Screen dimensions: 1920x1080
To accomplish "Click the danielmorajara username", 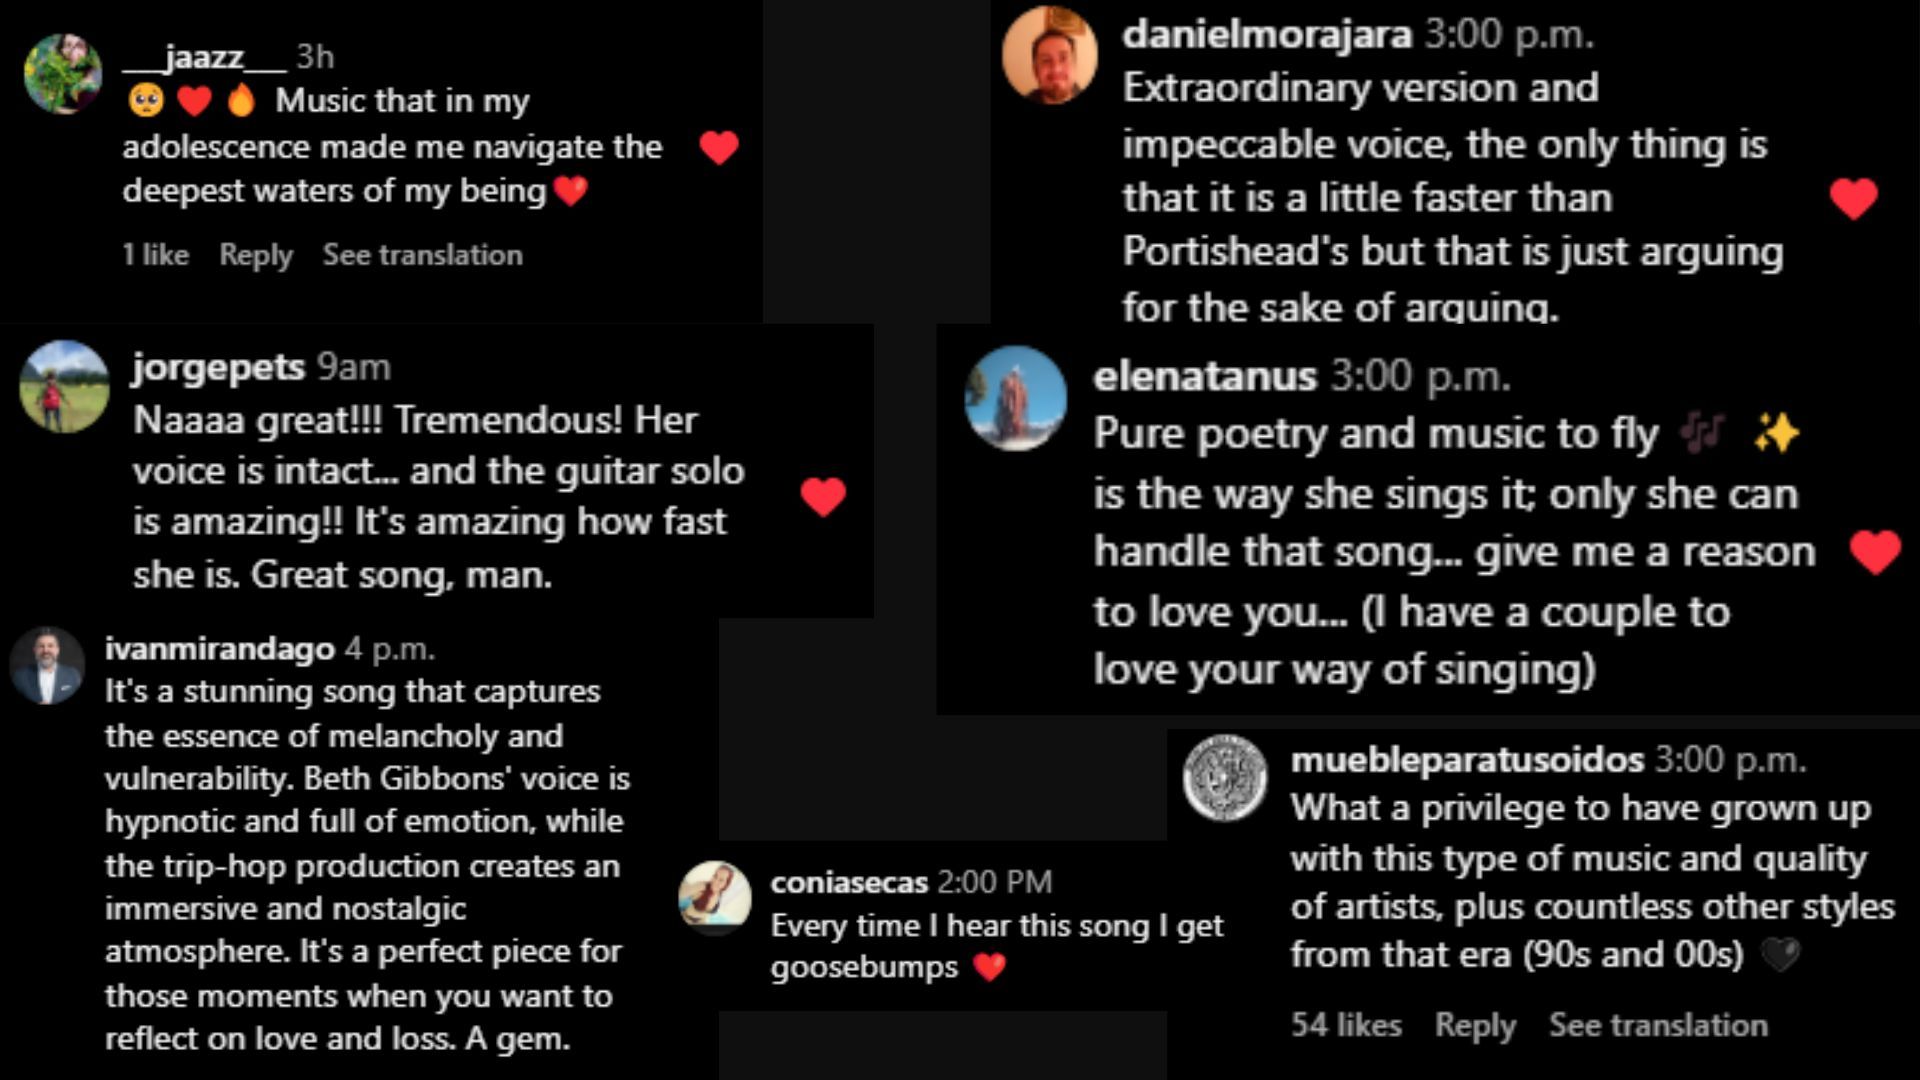I will click(1266, 35).
